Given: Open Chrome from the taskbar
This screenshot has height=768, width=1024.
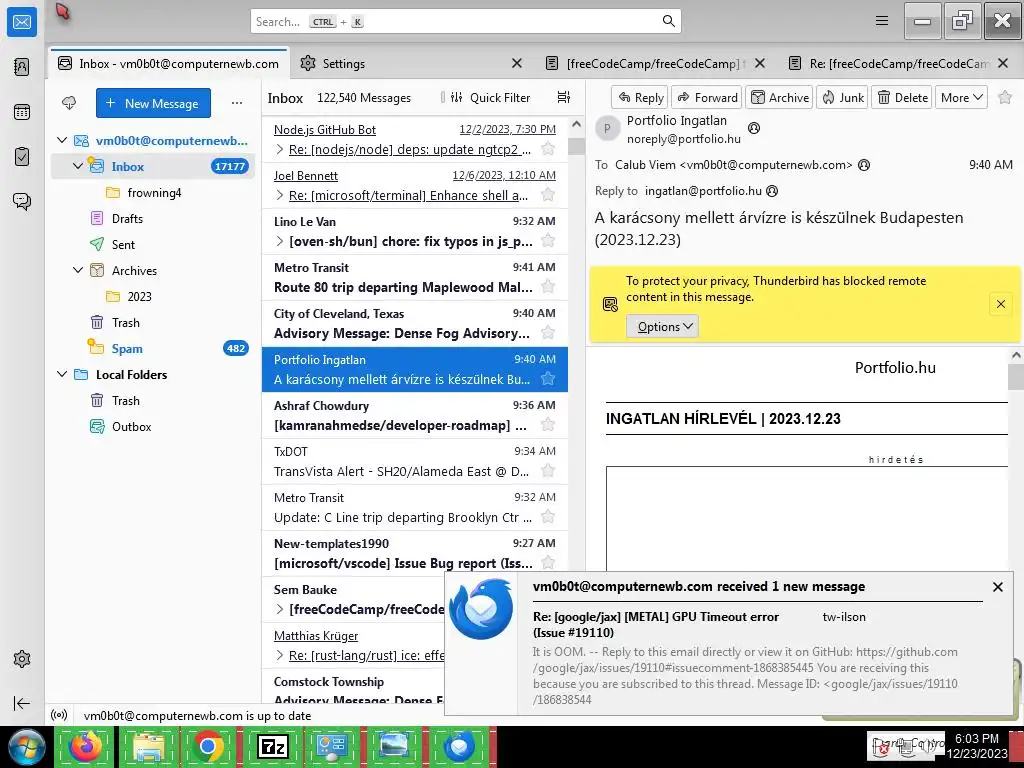Looking at the screenshot, I should pos(208,746).
